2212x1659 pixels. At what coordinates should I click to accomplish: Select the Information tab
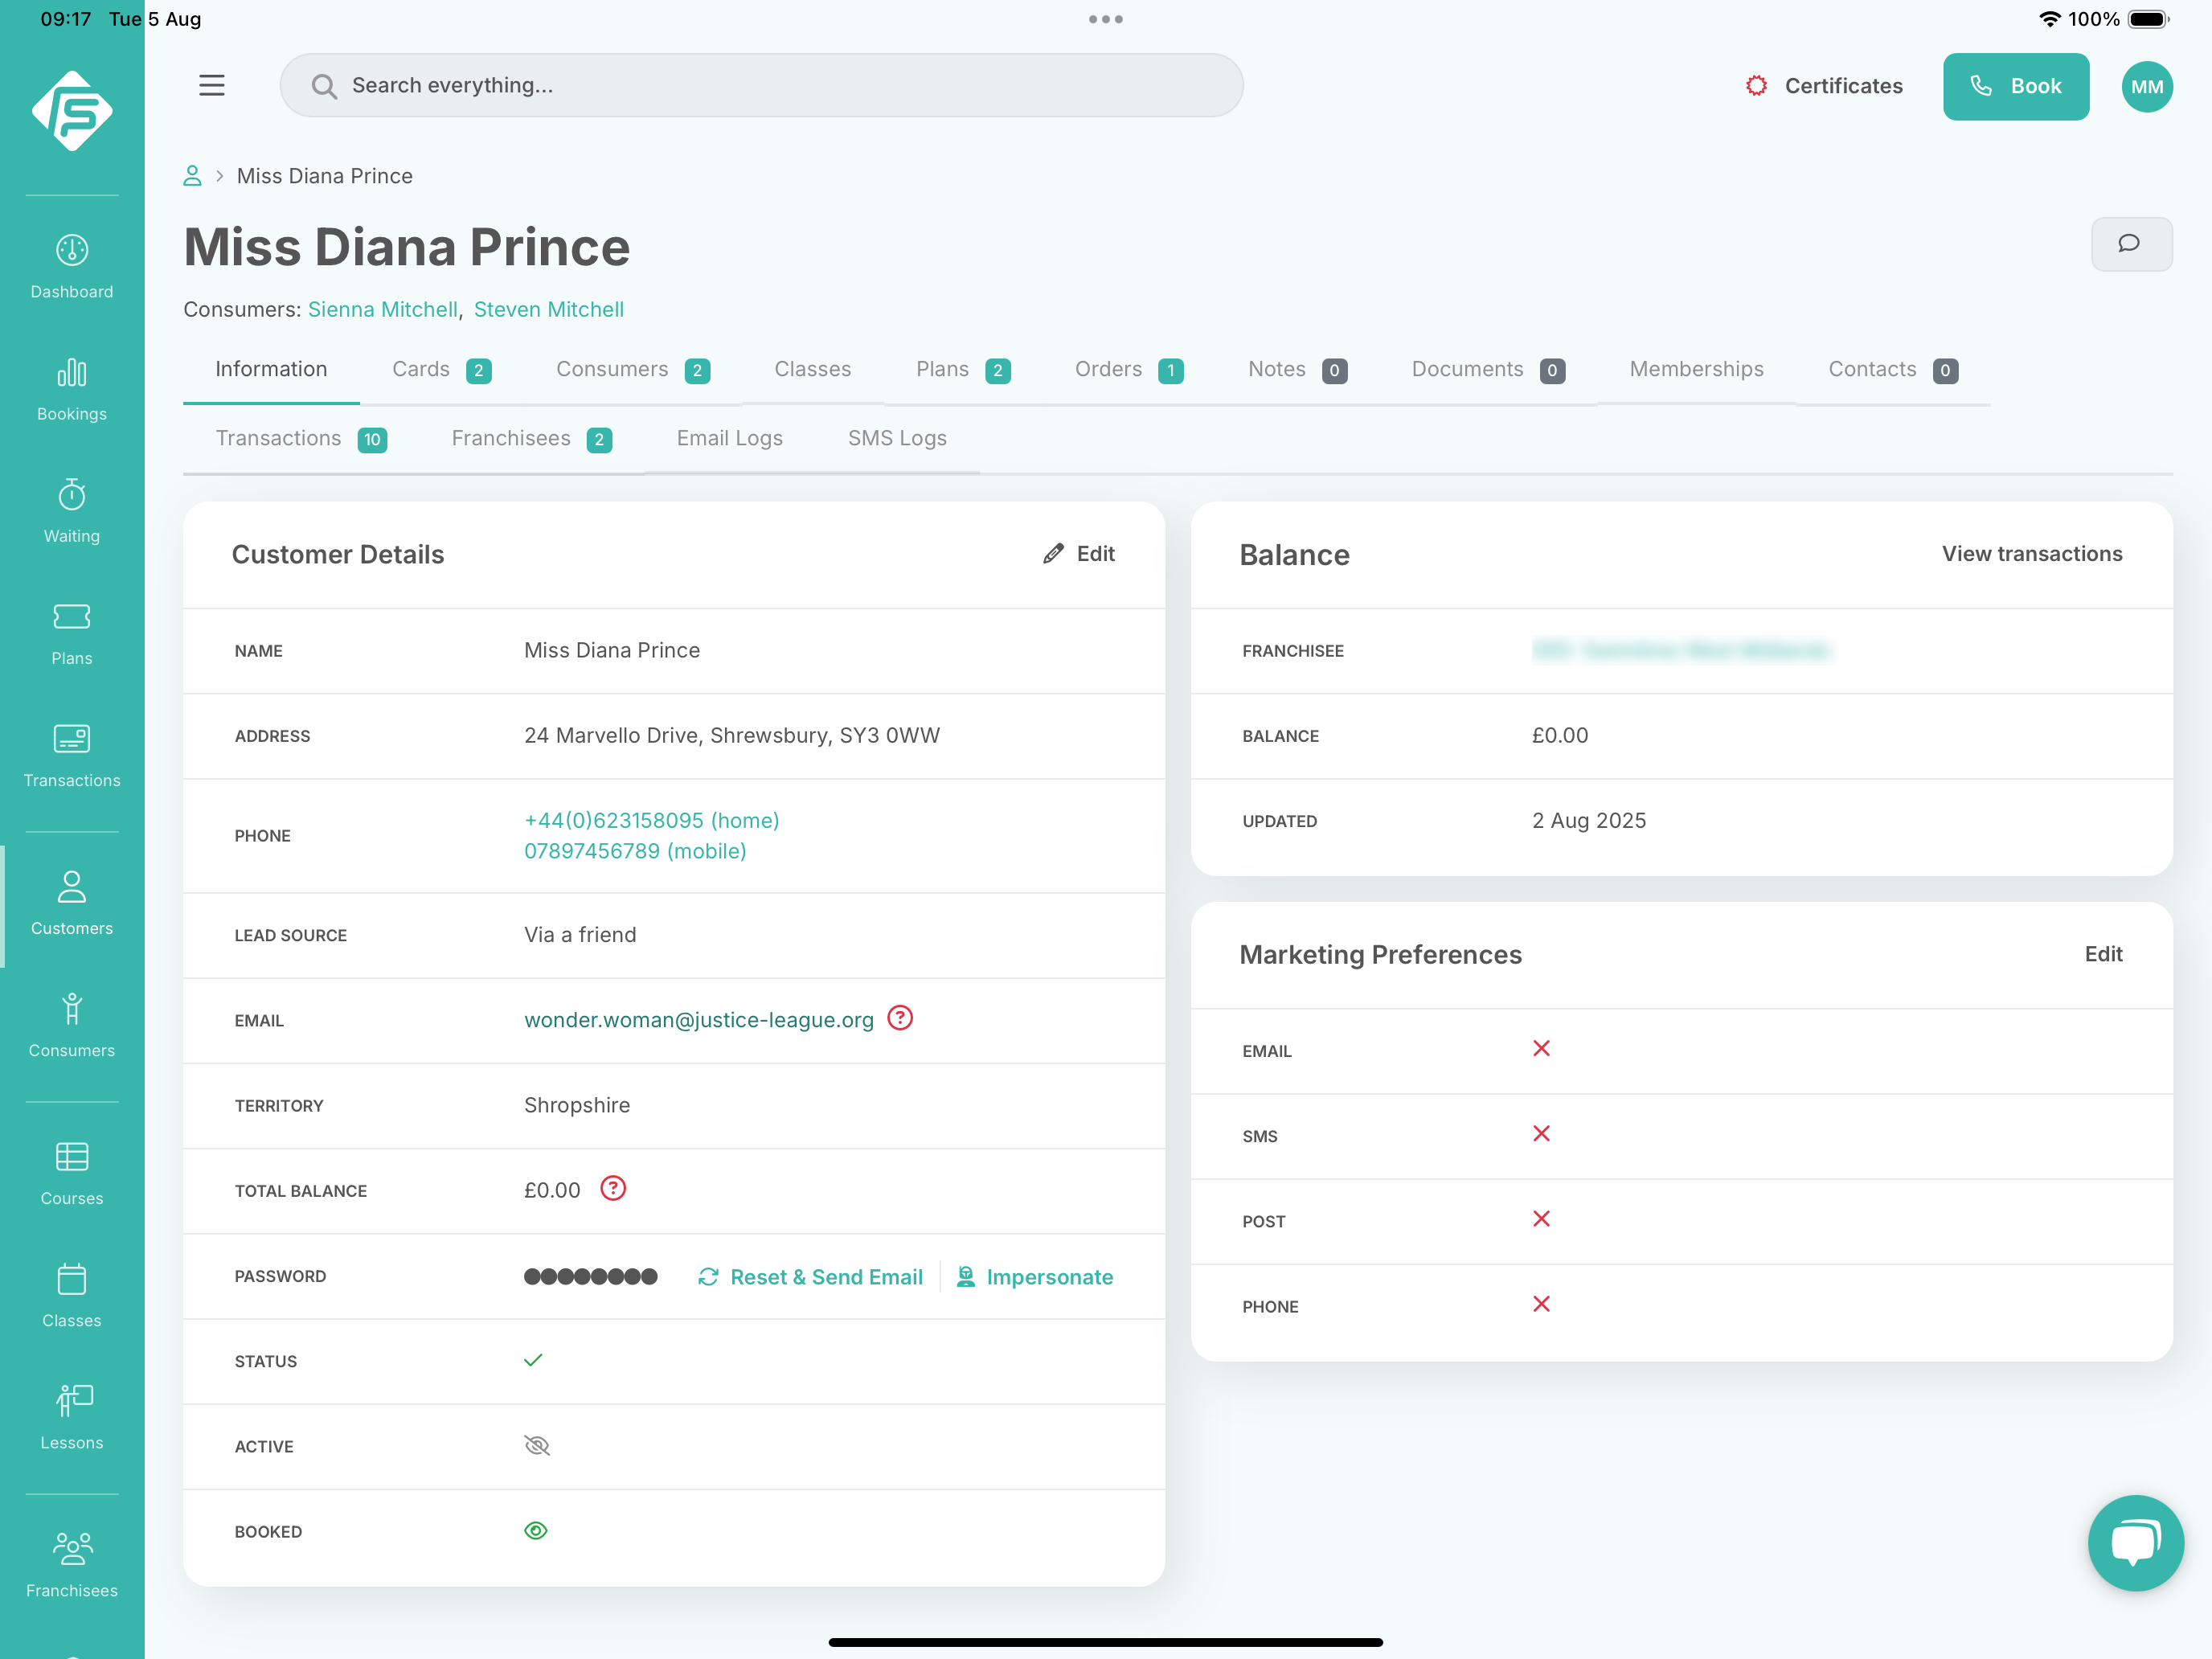click(x=271, y=370)
